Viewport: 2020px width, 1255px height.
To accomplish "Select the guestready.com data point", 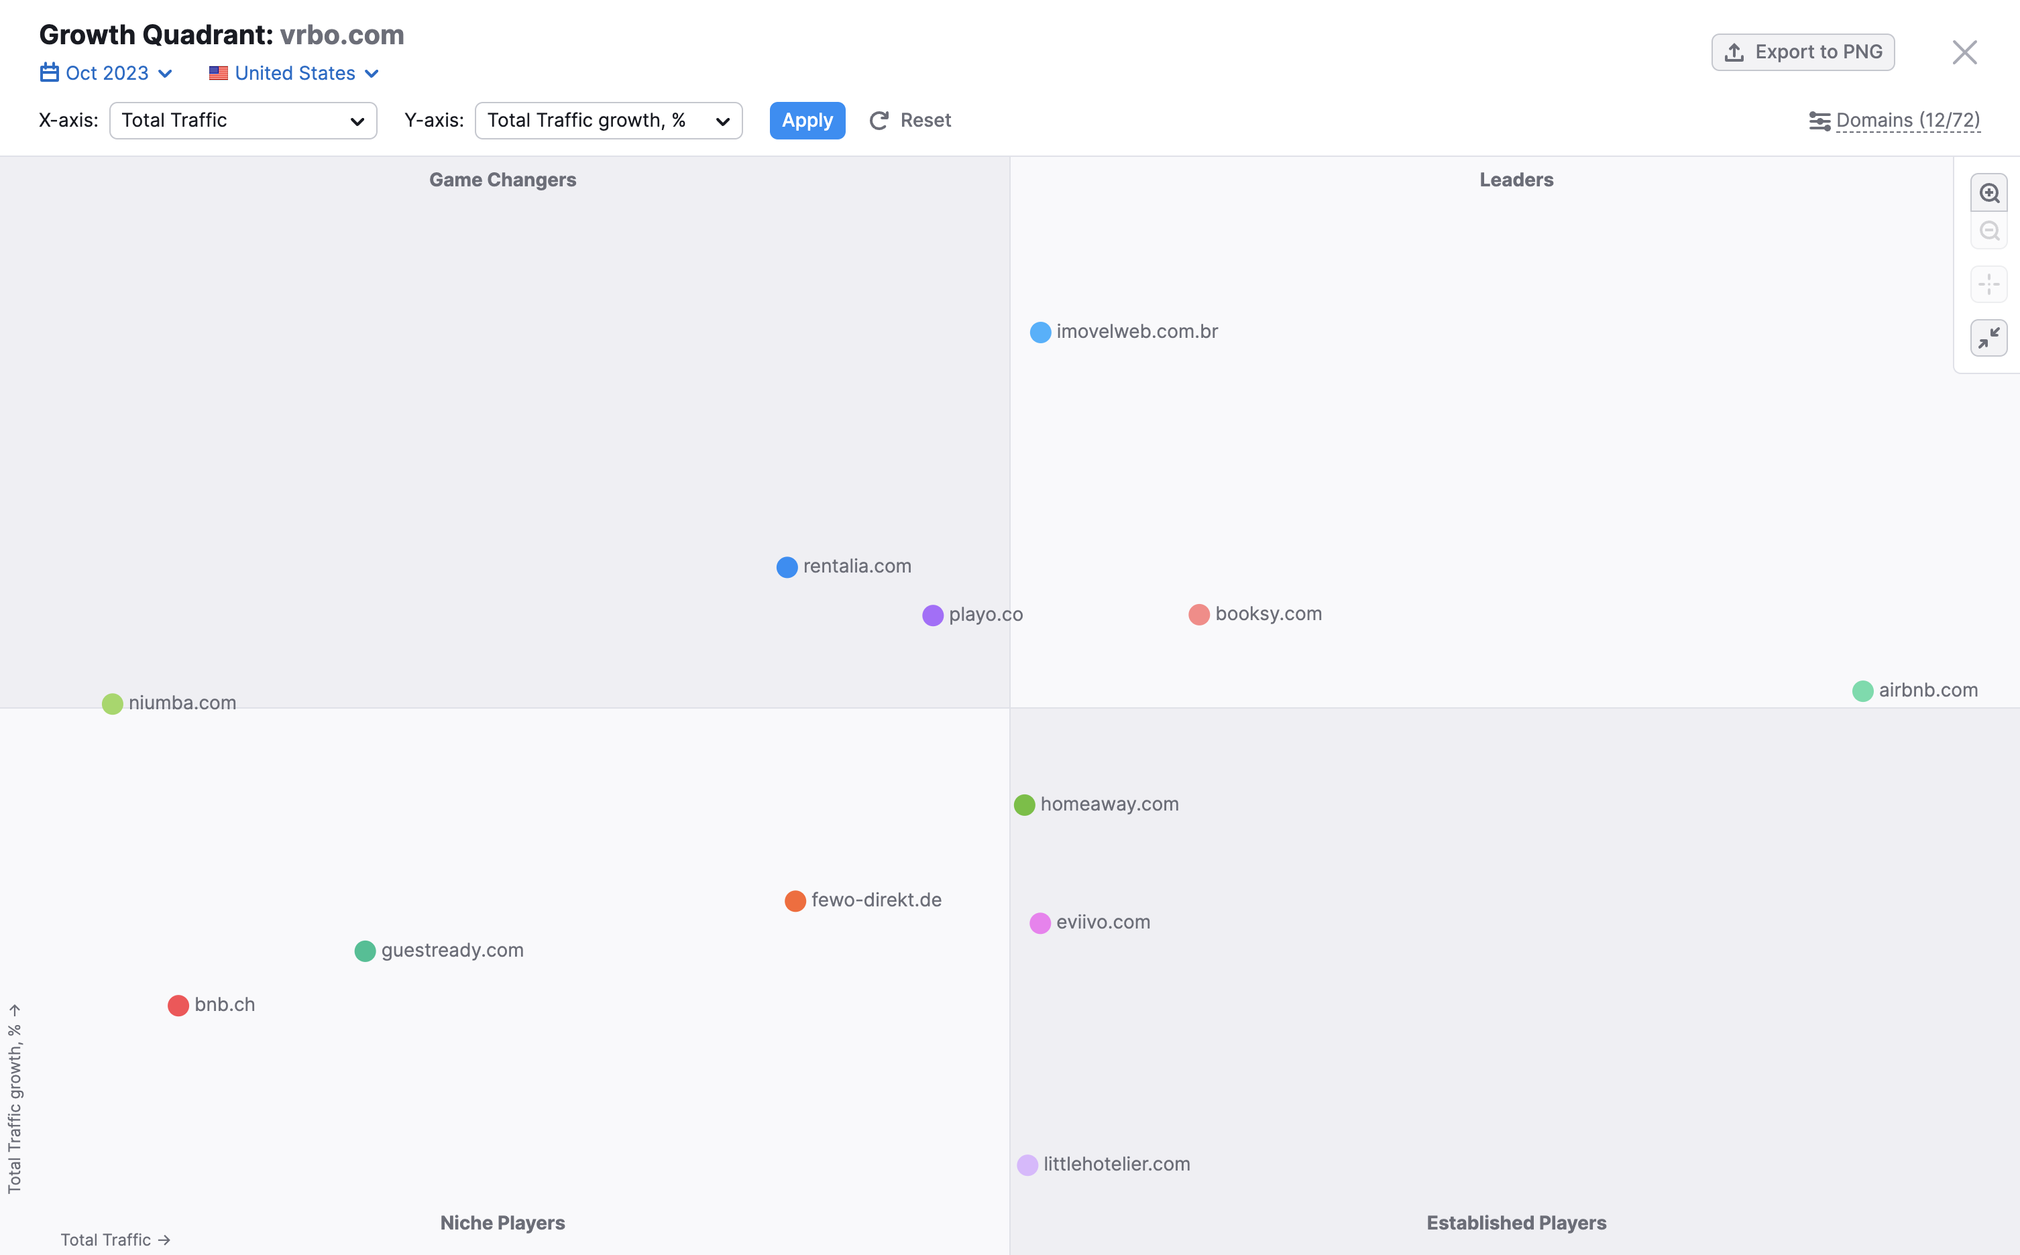I will (365, 951).
